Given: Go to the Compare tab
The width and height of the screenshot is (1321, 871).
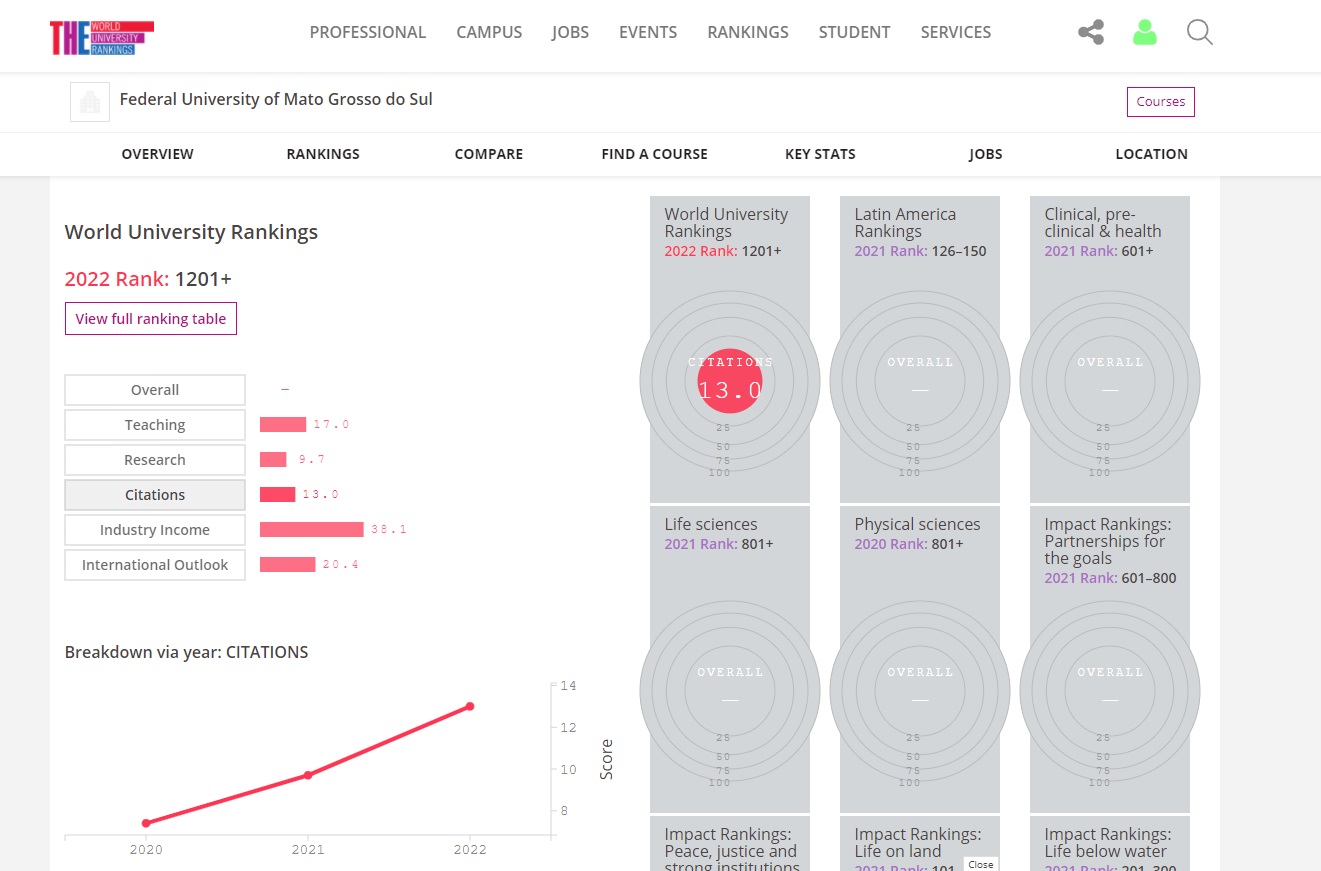Looking at the screenshot, I should [x=488, y=154].
